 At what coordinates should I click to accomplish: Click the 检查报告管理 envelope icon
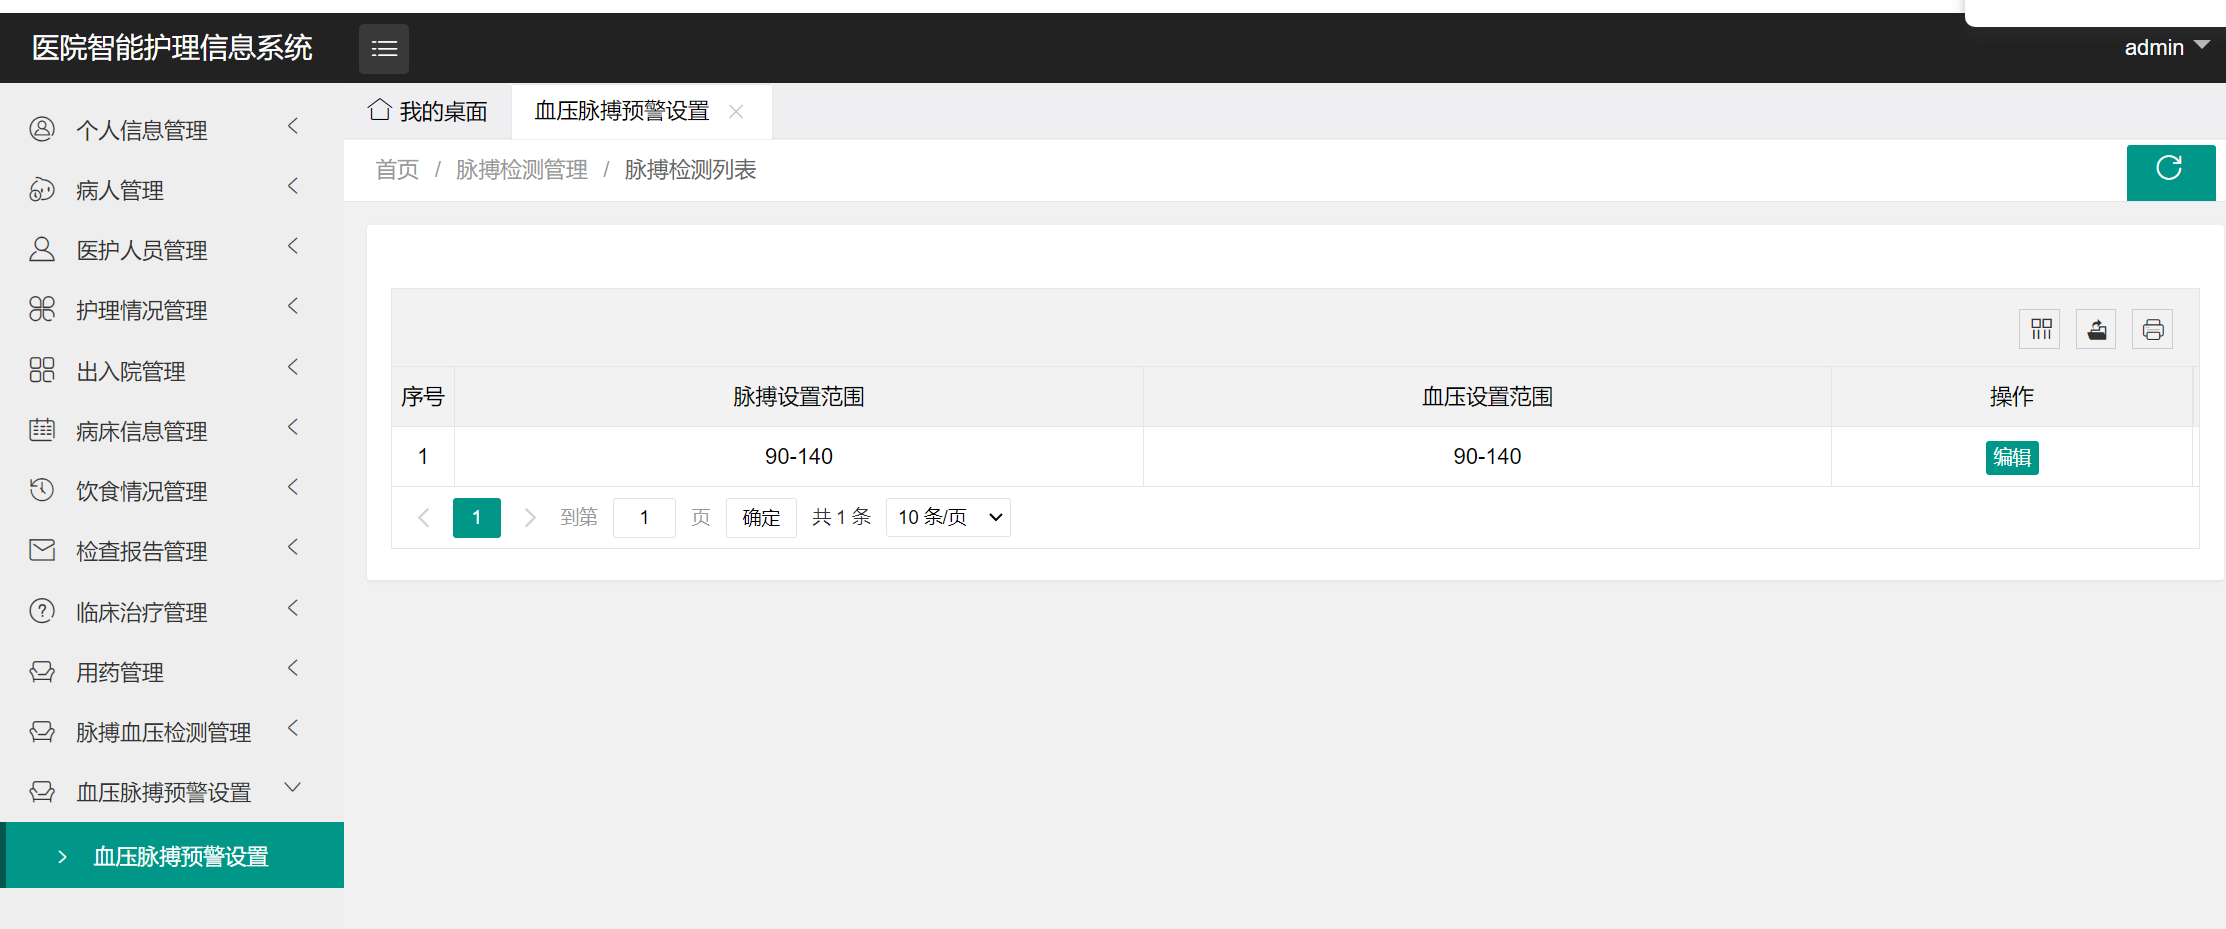pyautogui.click(x=41, y=550)
